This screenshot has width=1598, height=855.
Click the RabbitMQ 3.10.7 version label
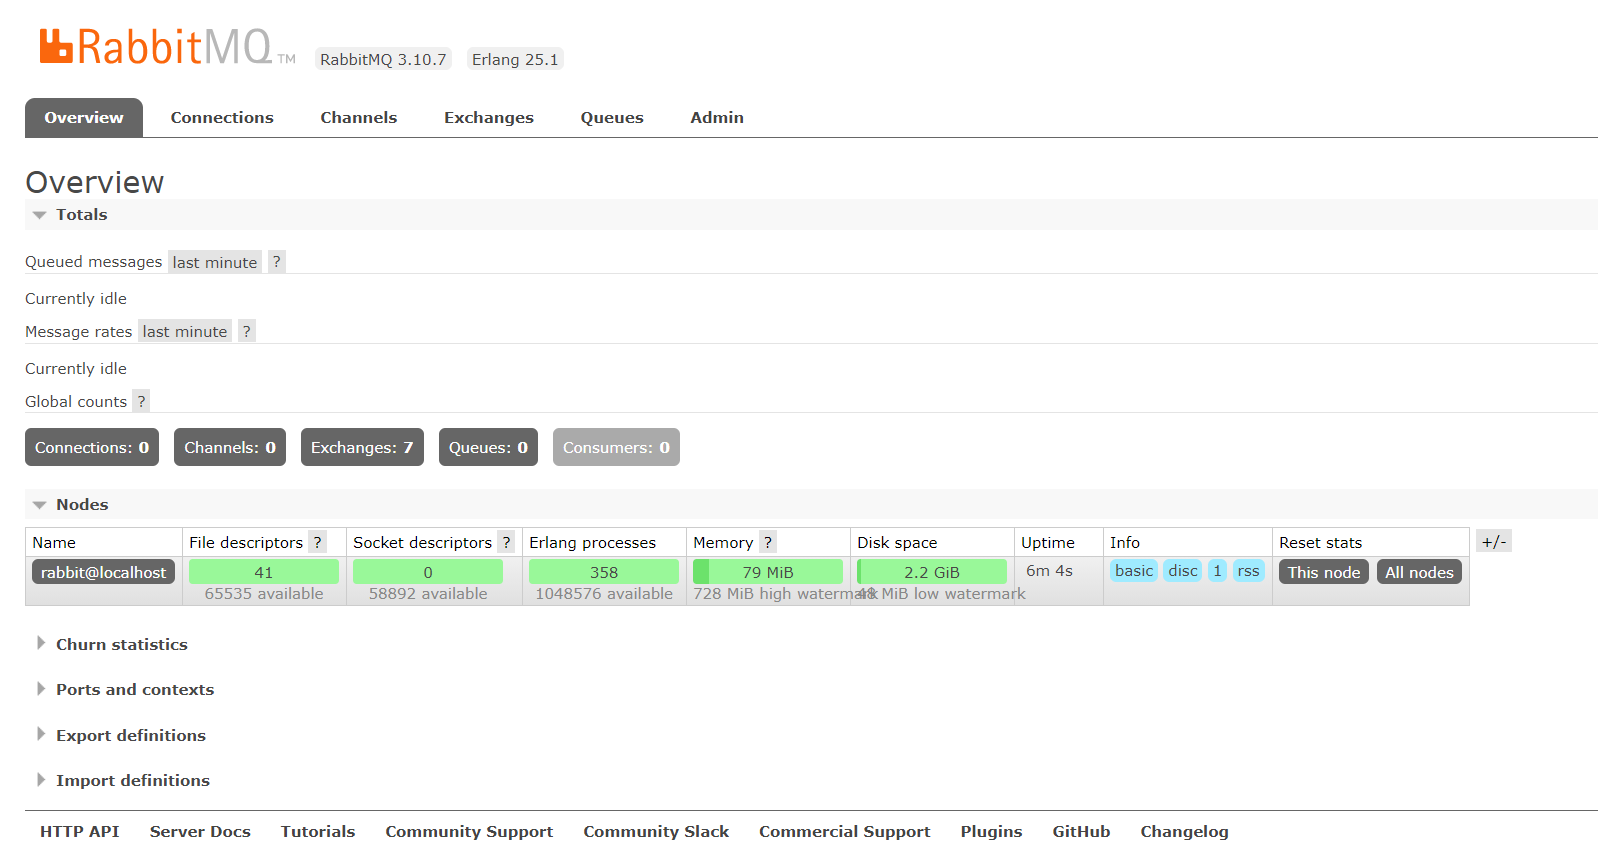383,59
